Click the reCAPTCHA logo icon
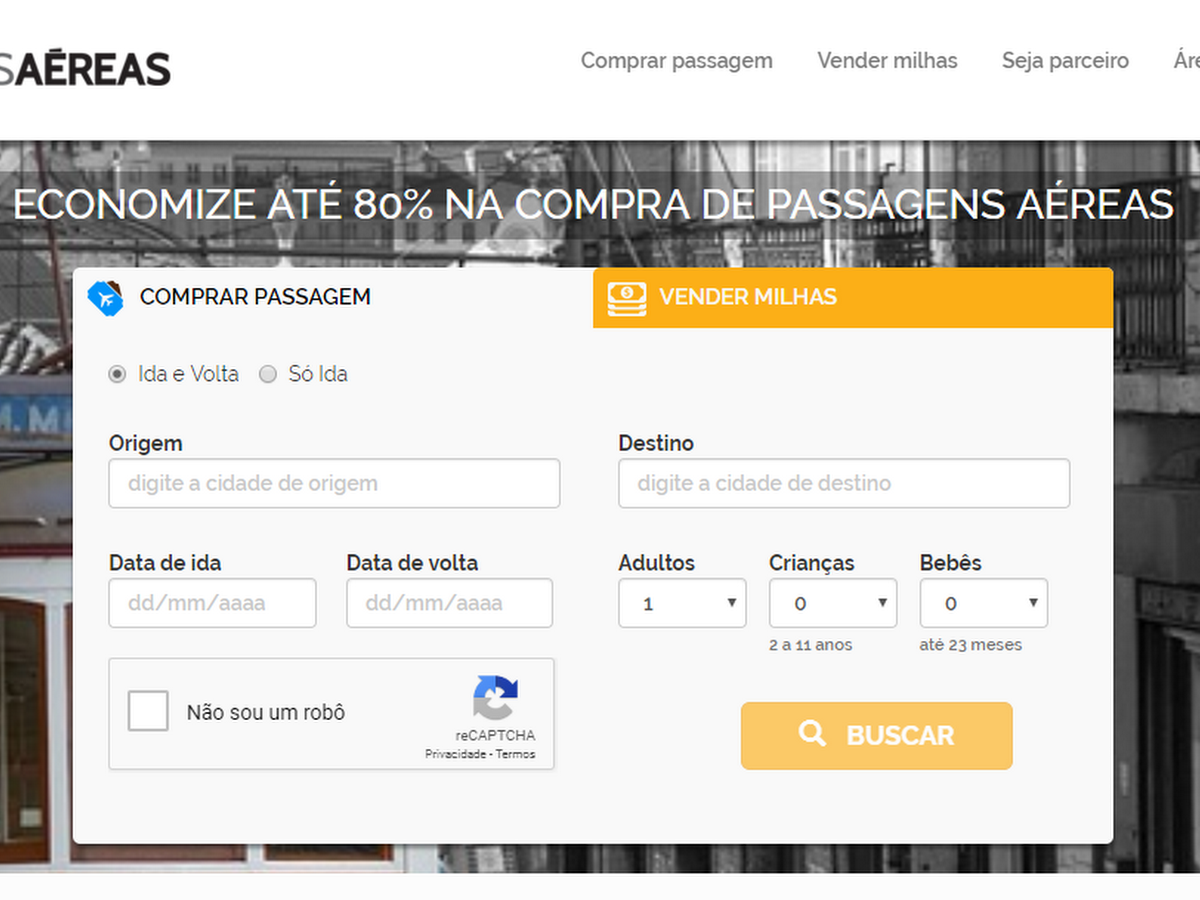1200x900 pixels. [x=496, y=698]
